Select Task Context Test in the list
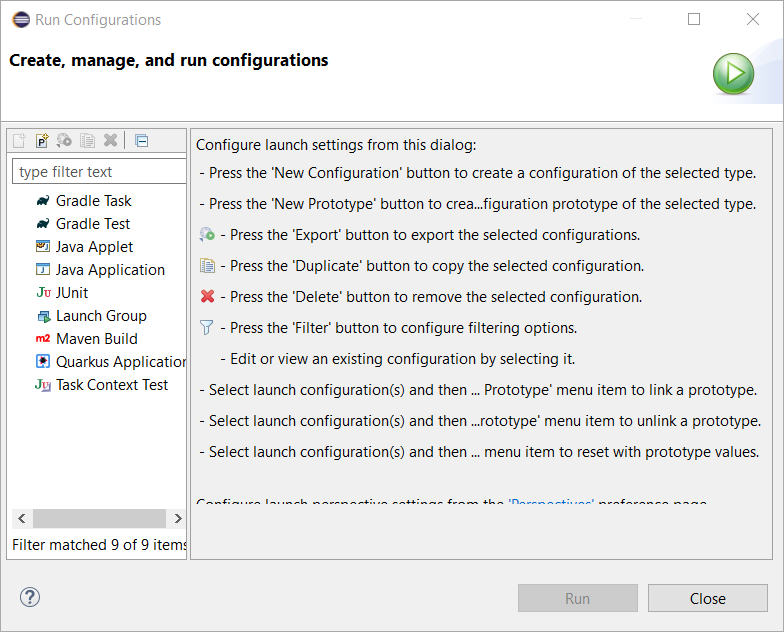This screenshot has width=784, height=632. click(x=112, y=385)
